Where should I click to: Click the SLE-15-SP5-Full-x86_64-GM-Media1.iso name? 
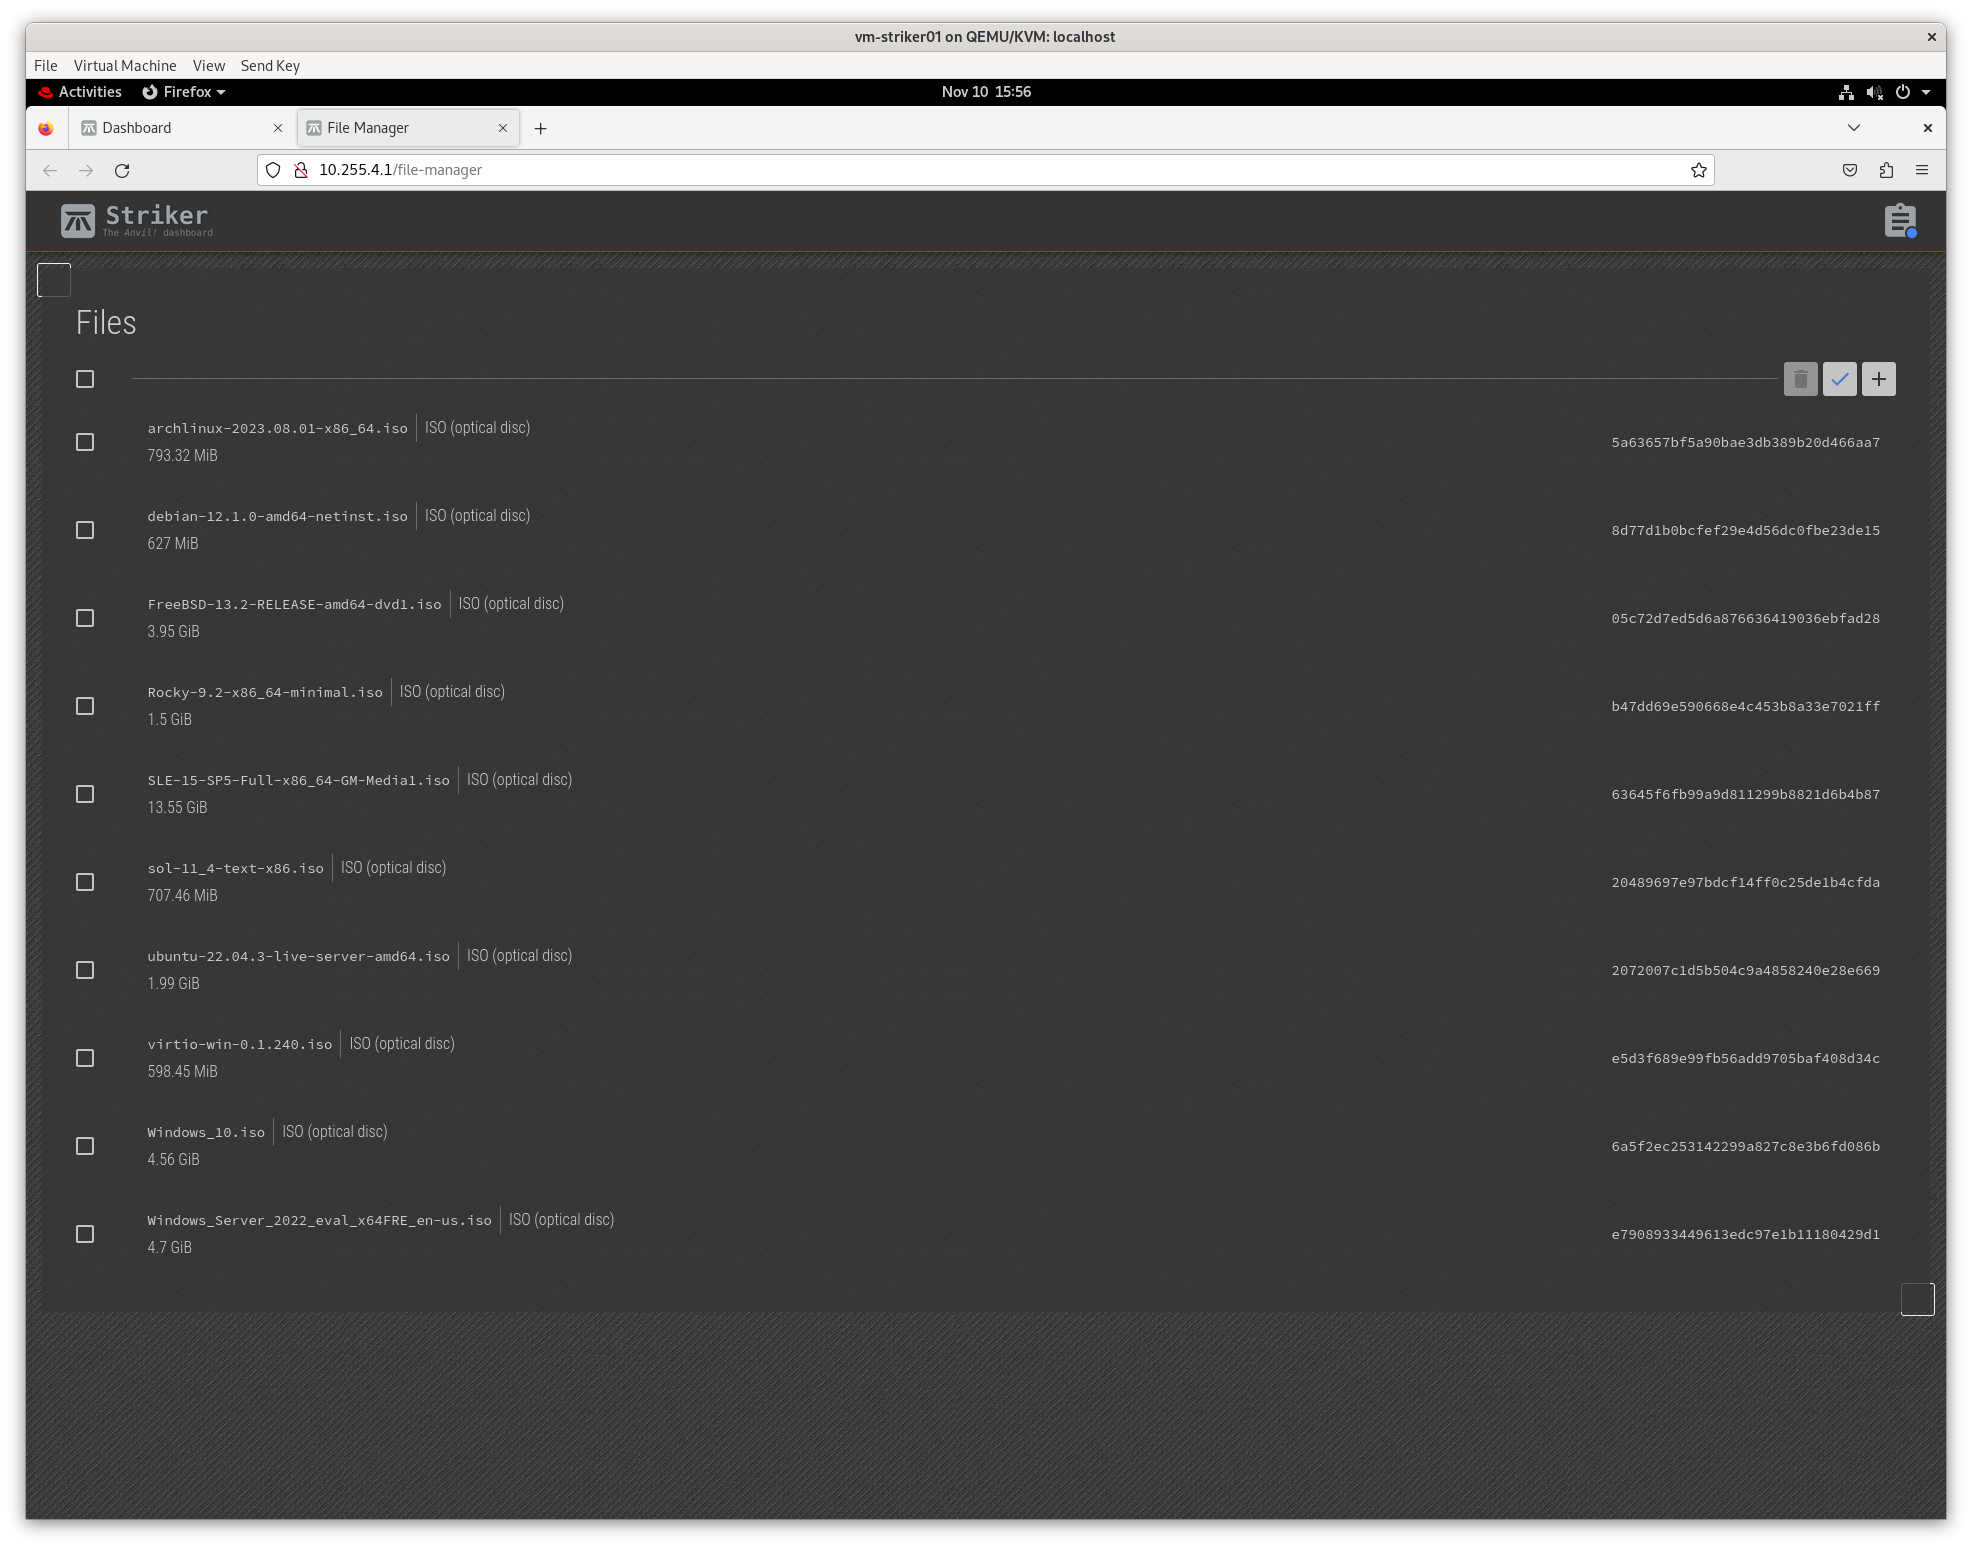coord(299,781)
